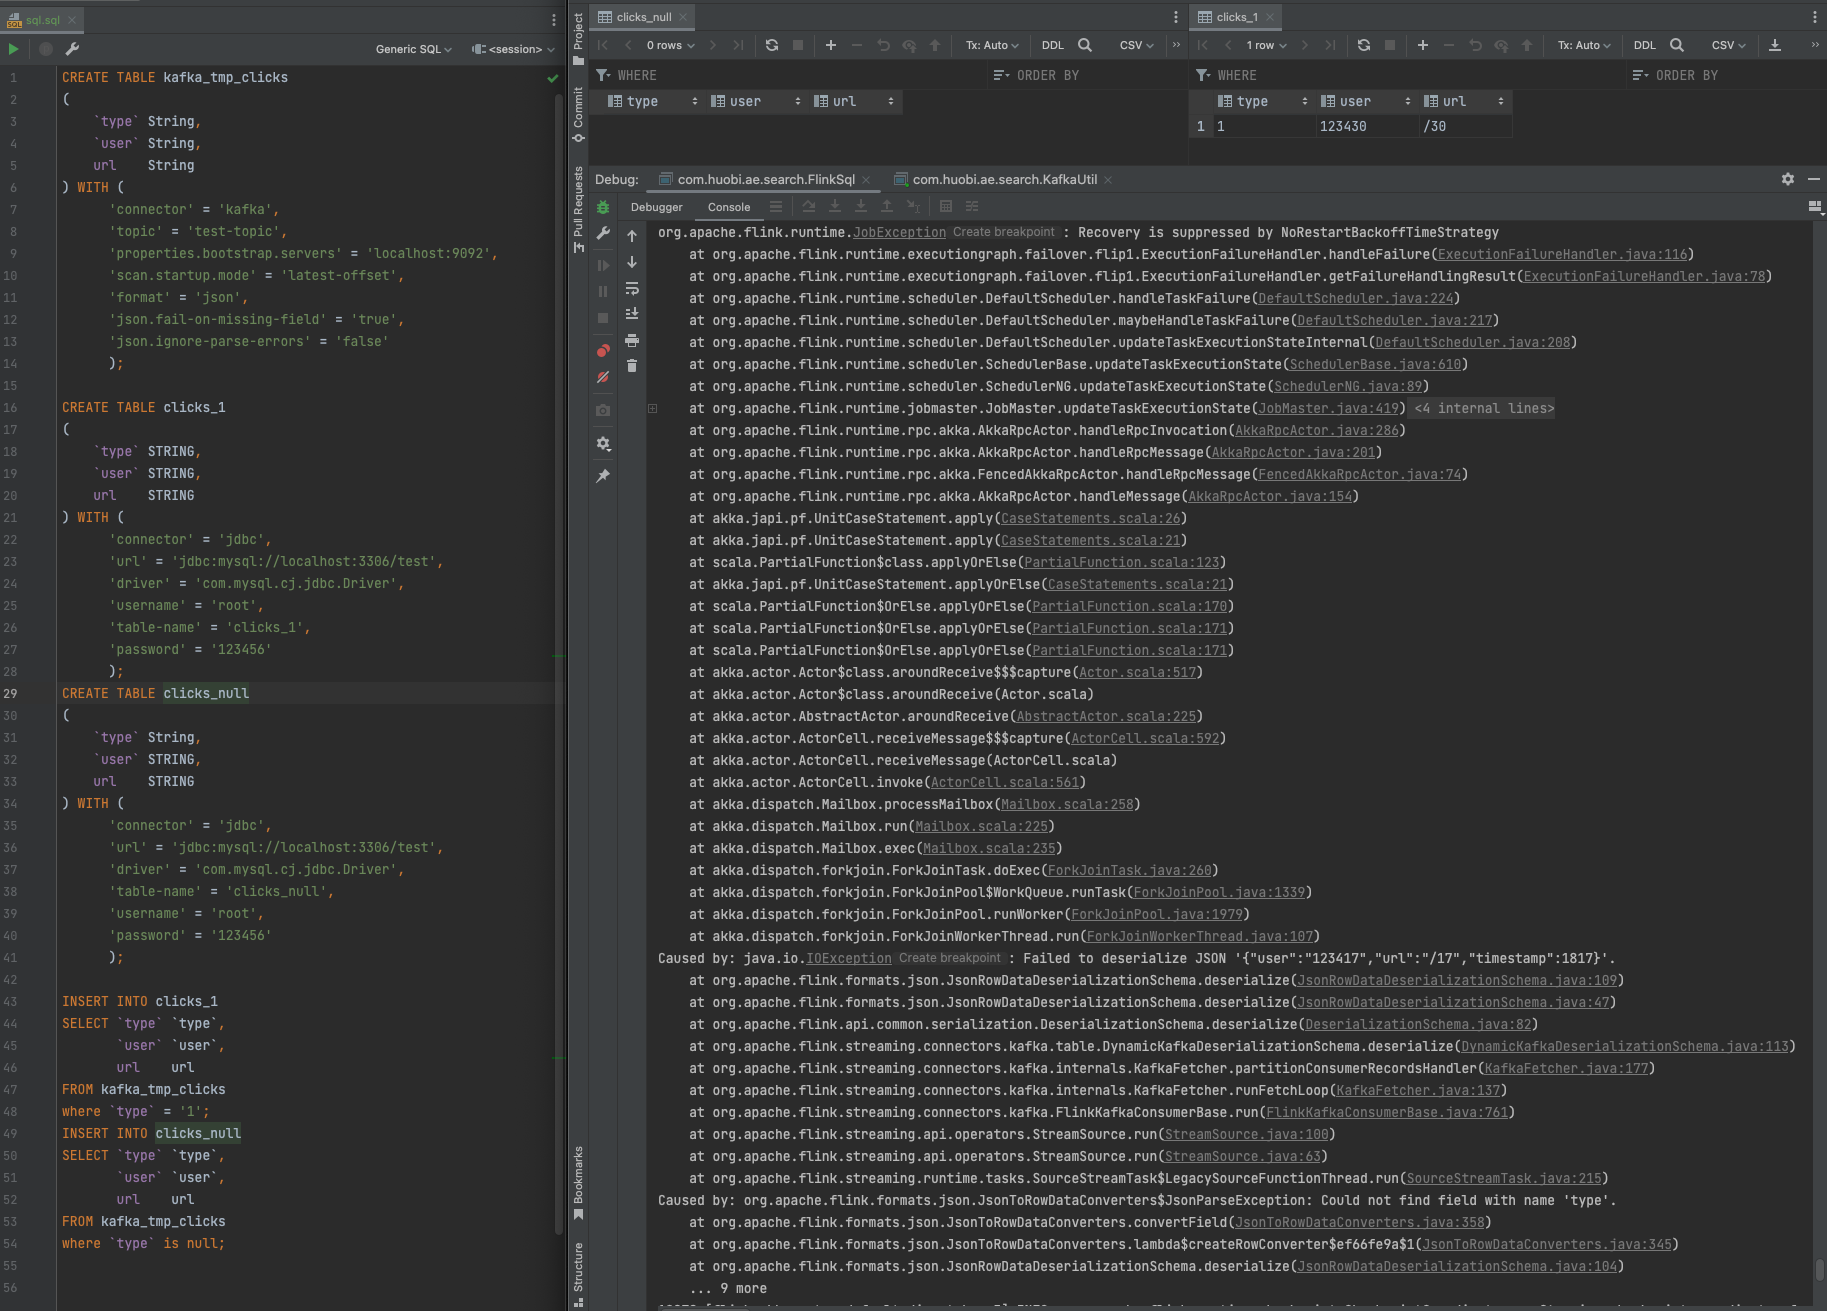This screenshot has height=1311, width=1827.
Task: Open Tx: Auto dropdown in clicks_1 tab
Action: (1584, 45)
